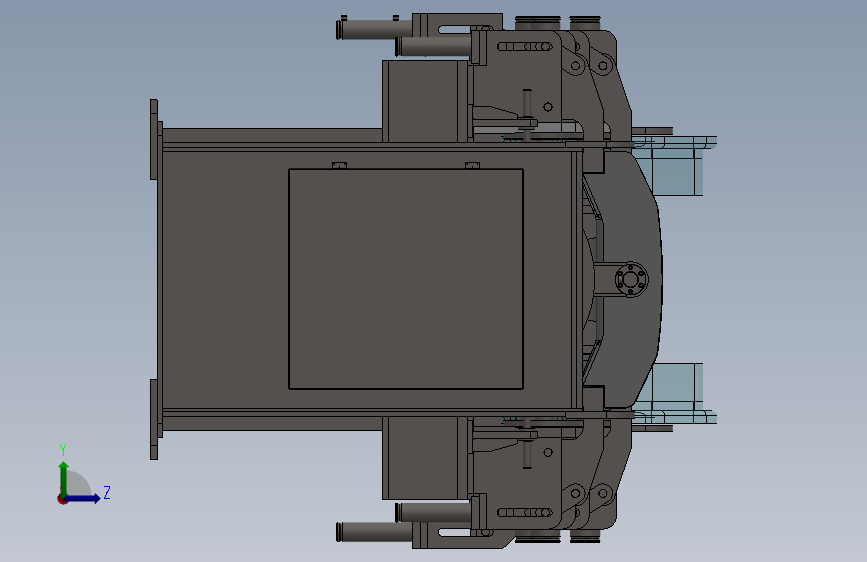
Task: Select the bottommost cylinder rod on the assembly
Action: tap(374, 532)
